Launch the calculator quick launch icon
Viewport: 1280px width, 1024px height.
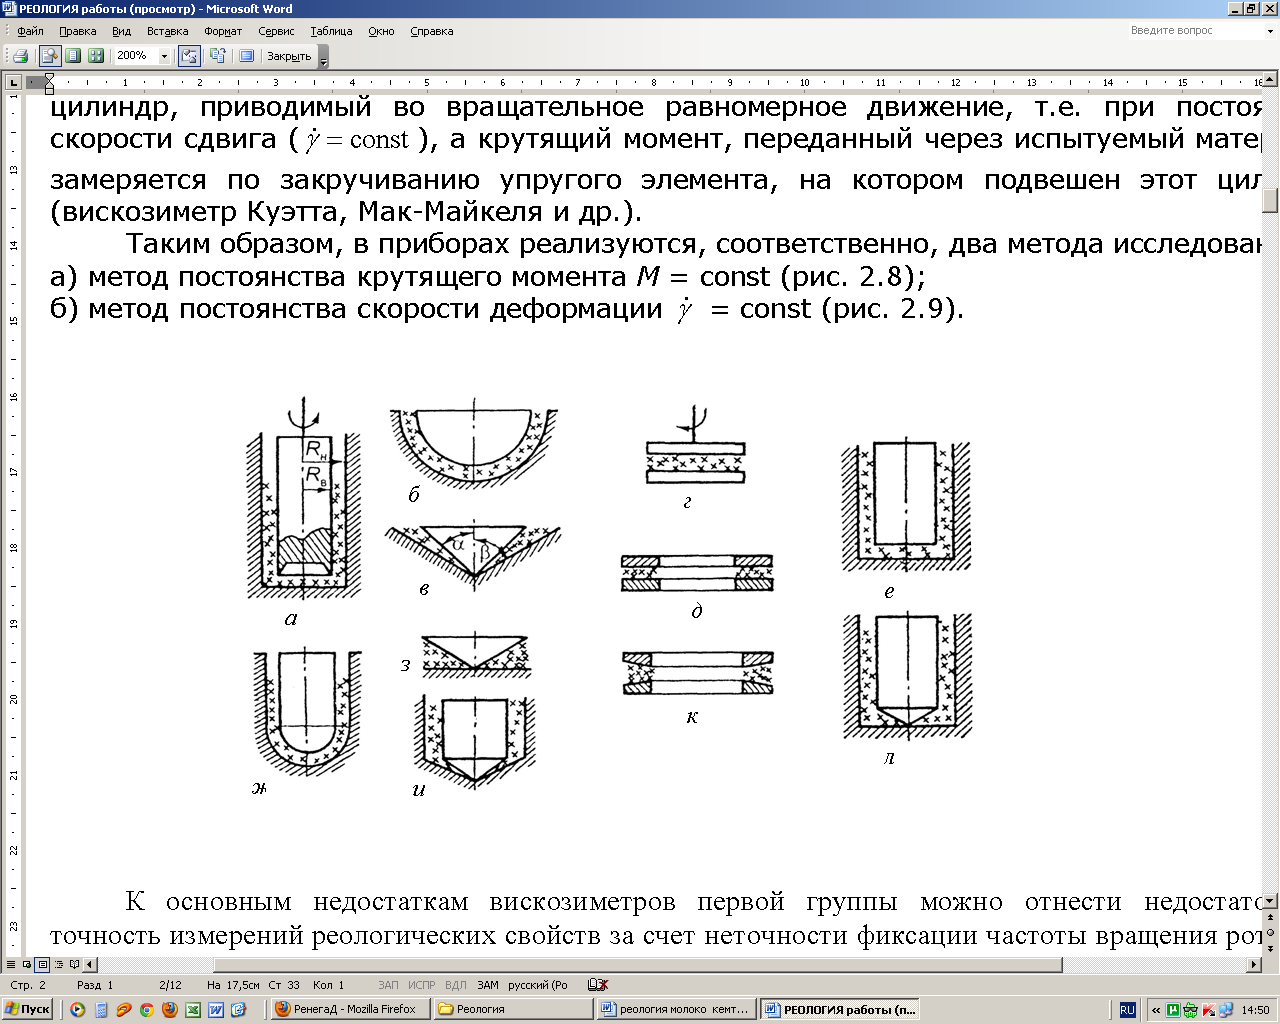(x=101, y=1010)
